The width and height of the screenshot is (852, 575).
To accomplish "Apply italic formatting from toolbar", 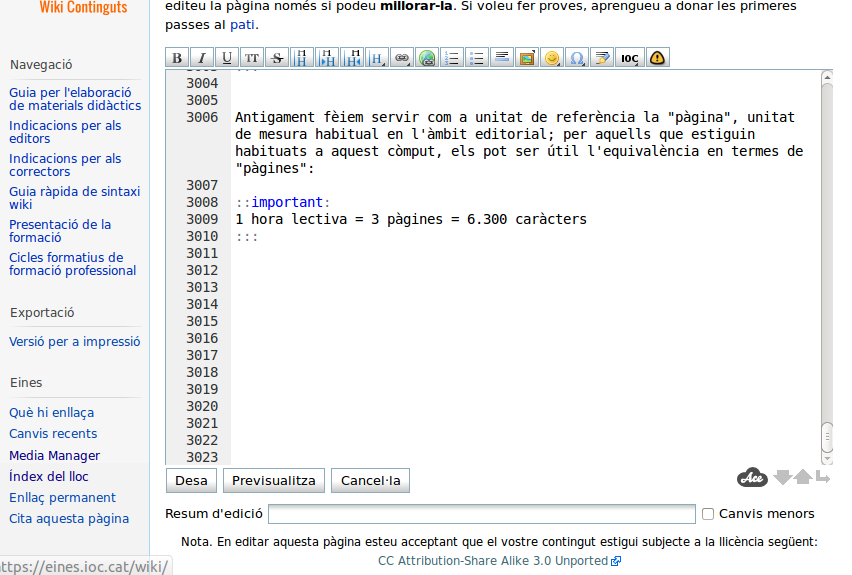I will 202,58.
